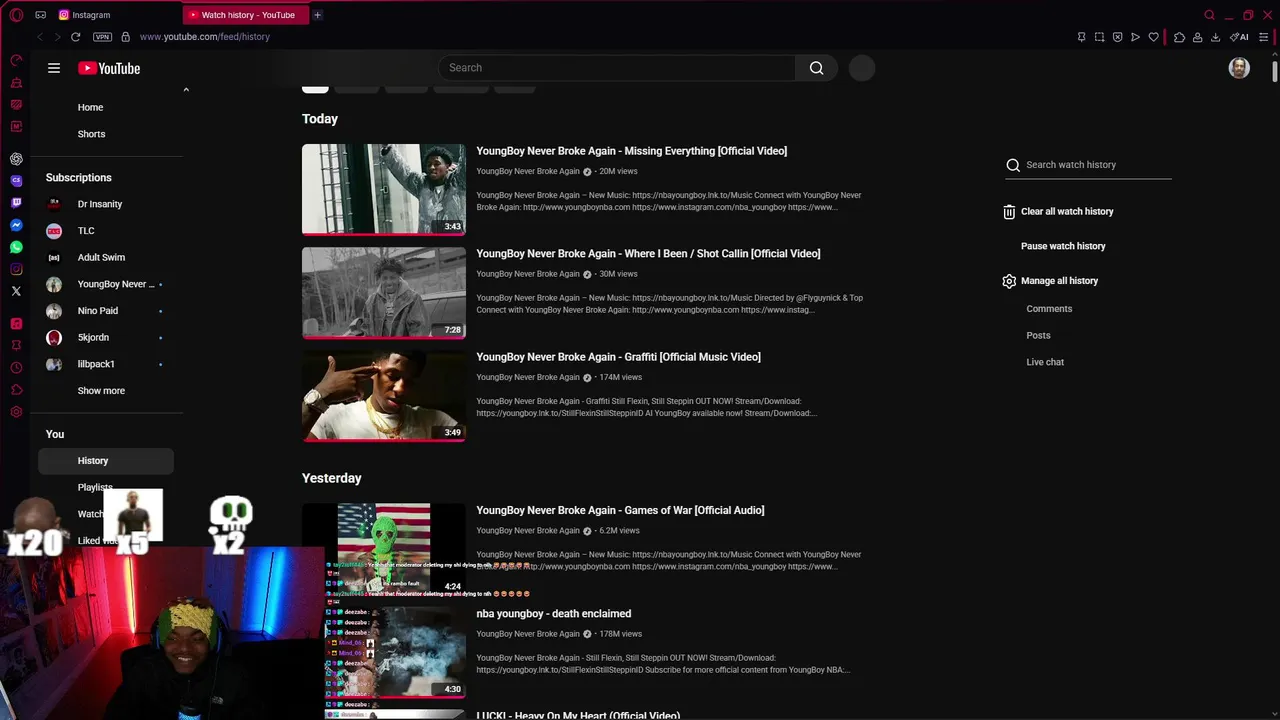Viewport: 1280px width, 720px height.
Task: Toggle the VPN badge in address bar
Action: click(x=102, y=37)
